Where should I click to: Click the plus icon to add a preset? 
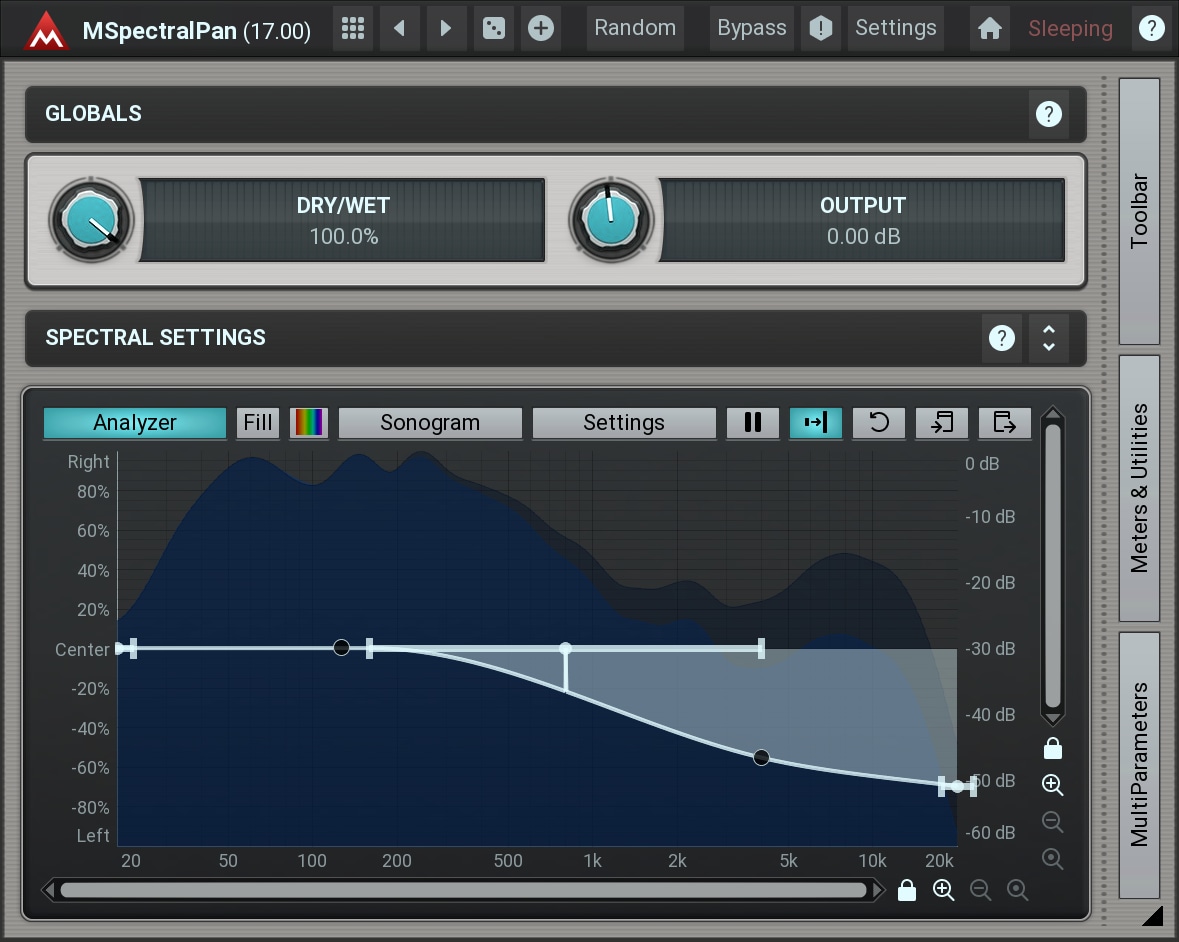click(x=540, y=28)
